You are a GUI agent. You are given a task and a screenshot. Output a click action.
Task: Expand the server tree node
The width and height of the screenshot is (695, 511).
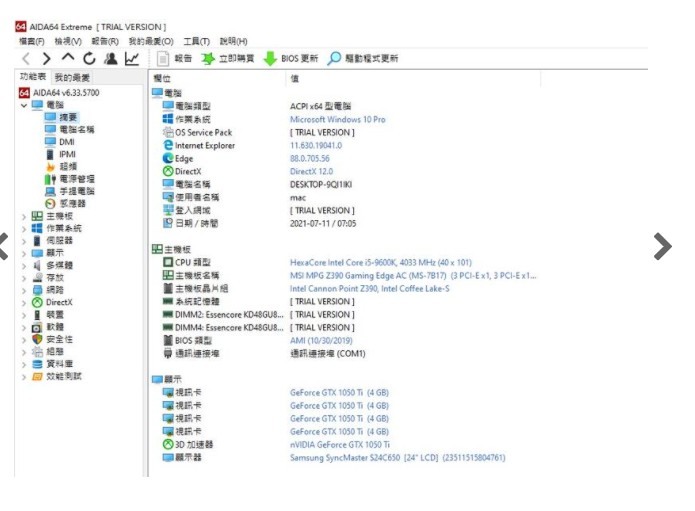click(24, 242)
